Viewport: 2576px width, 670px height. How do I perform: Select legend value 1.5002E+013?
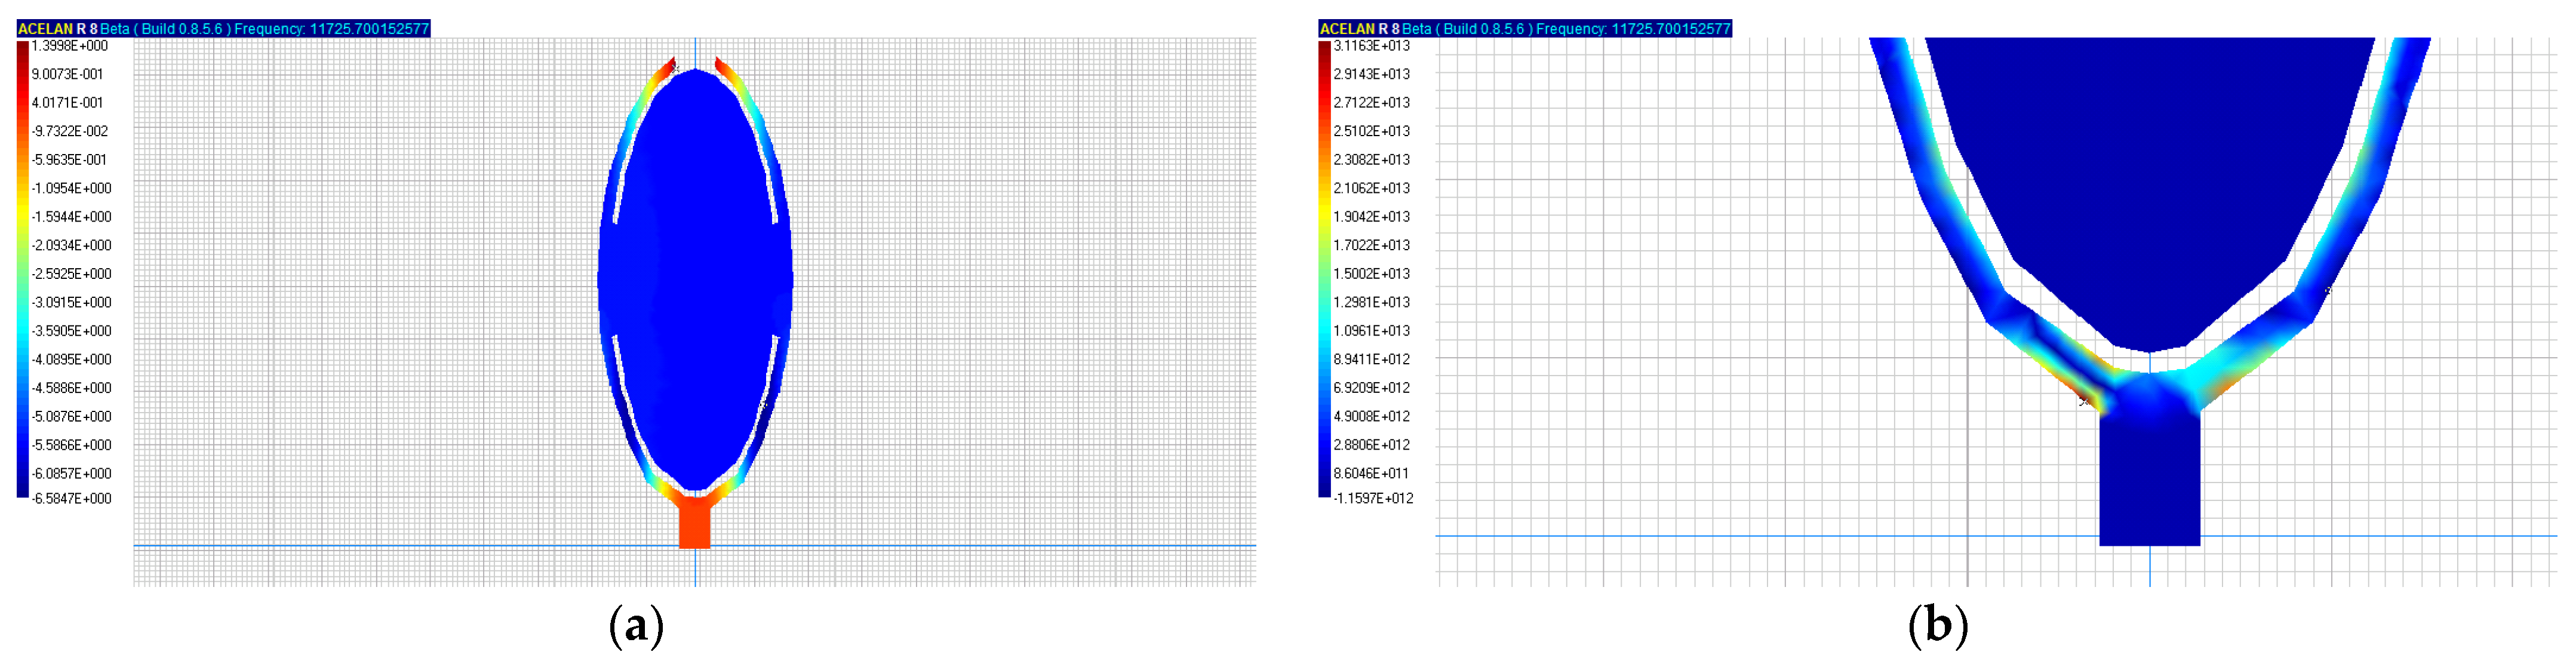click(x=1372, y=274)
